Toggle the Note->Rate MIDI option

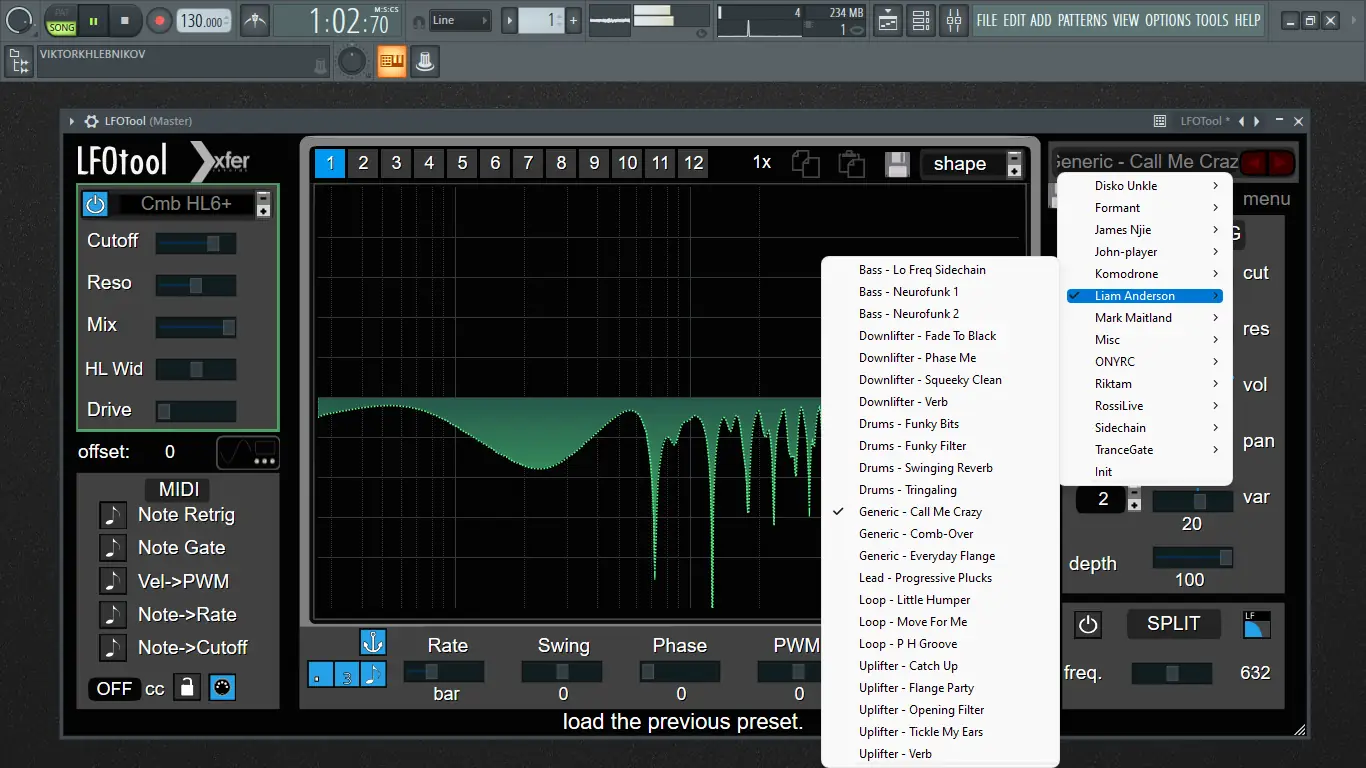(113, 614)
